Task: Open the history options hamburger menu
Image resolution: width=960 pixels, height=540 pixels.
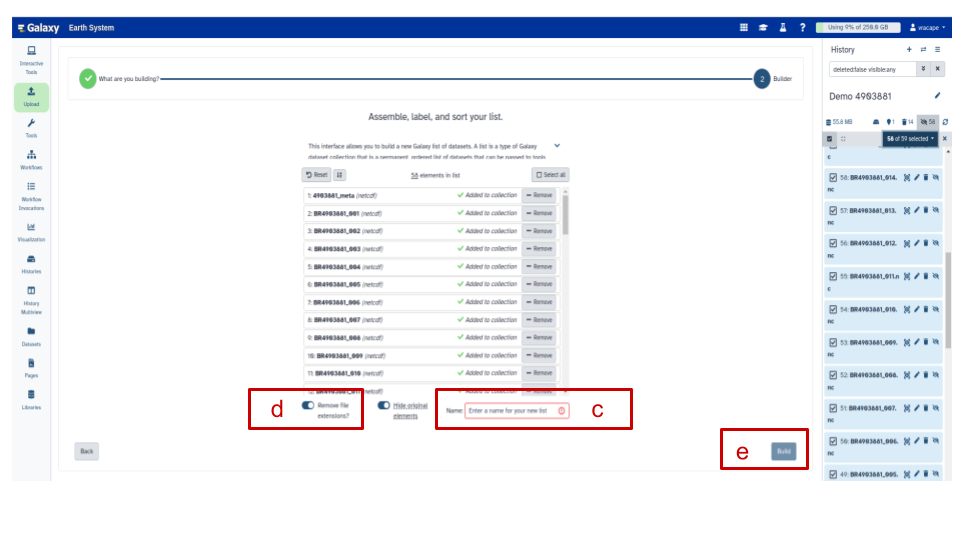Action: click(x=937, y=49)
